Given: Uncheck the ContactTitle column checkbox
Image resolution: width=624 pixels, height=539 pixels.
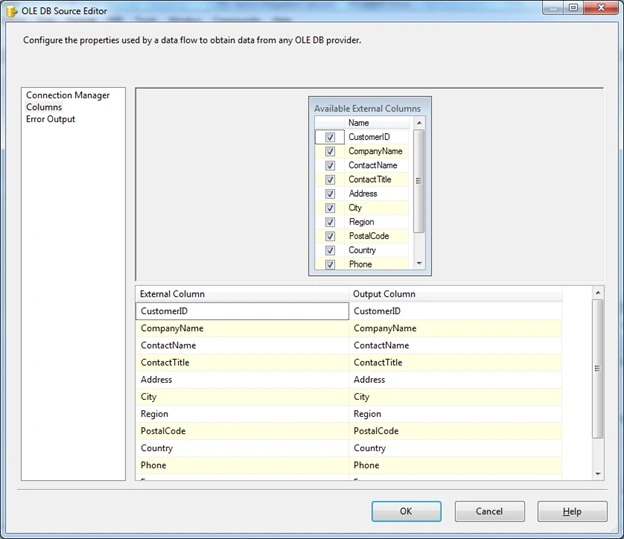Looking at the screenshot, I should click(x=330, y=180).
